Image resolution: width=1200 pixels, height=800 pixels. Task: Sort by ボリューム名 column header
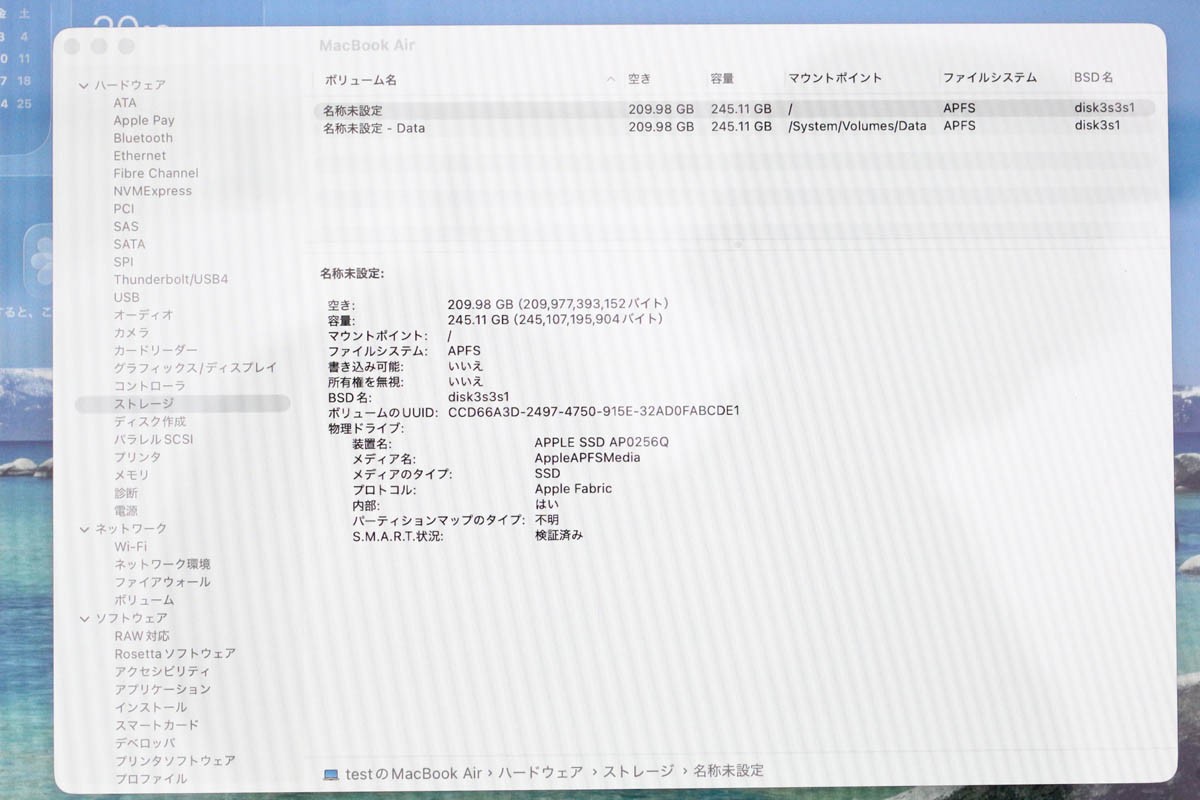(x=360, y=79)
